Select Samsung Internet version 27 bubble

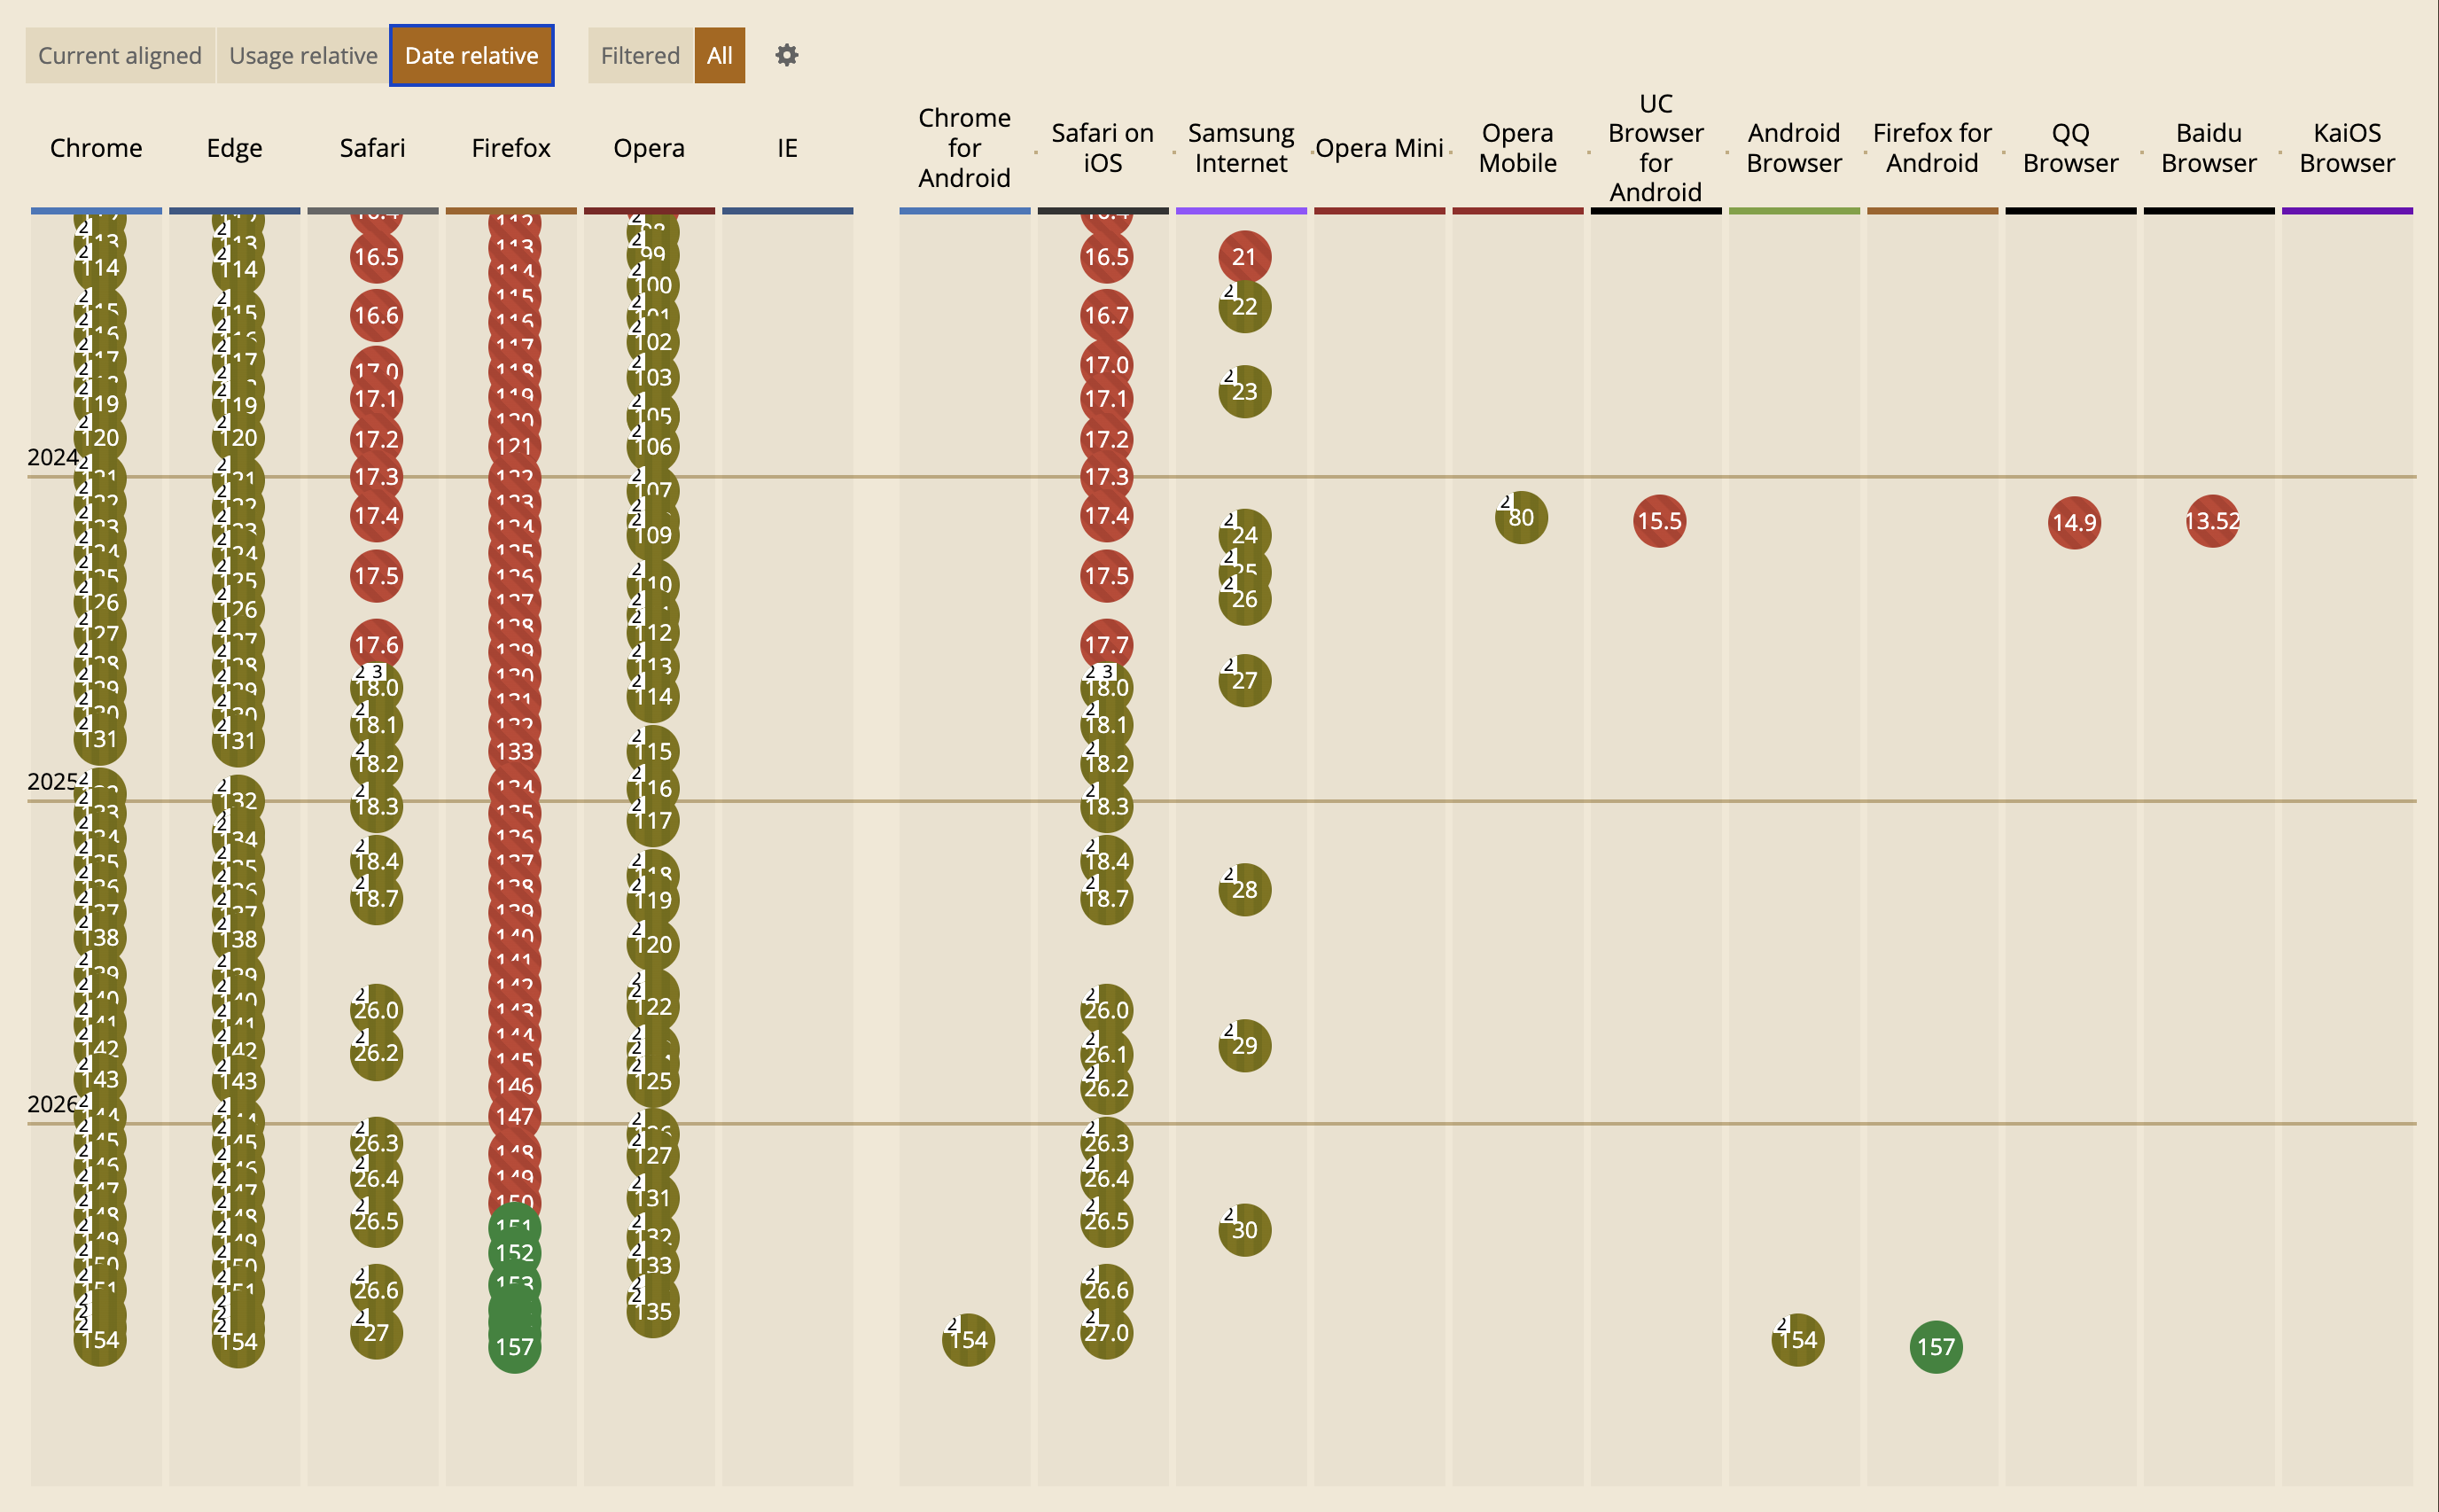(x=1245, y=681)
